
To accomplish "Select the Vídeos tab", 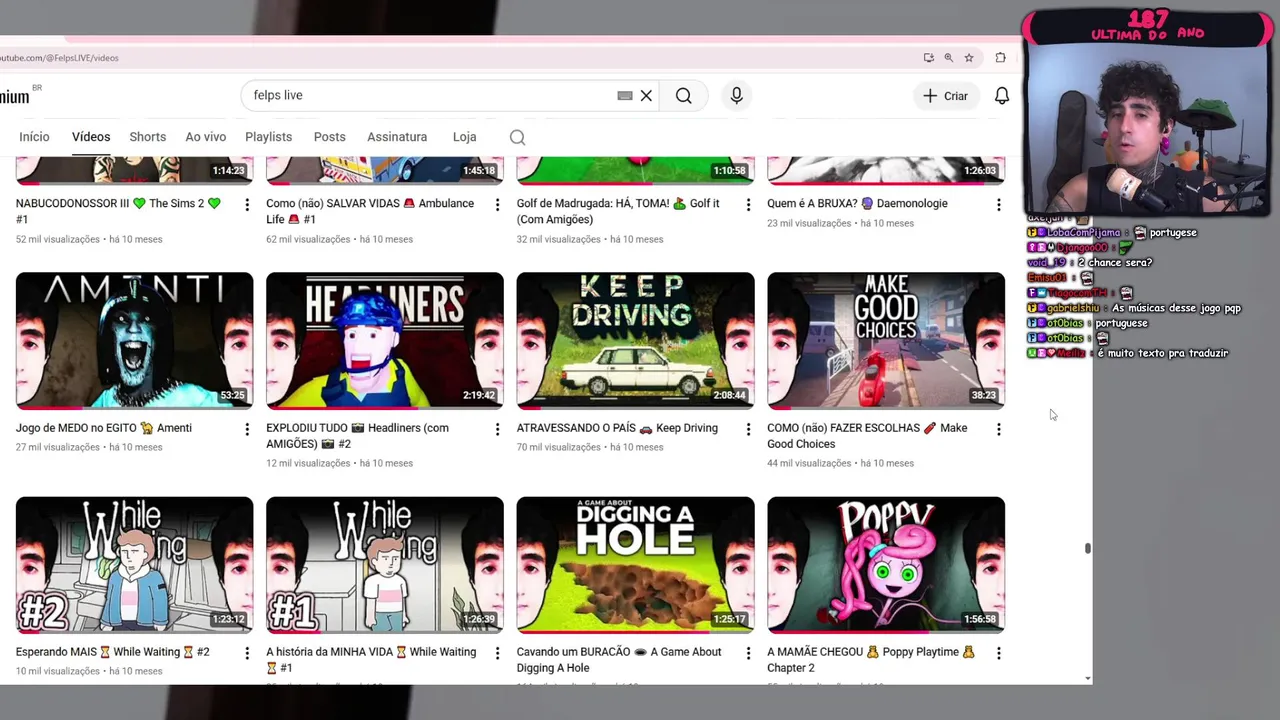I will click(91, 137).
